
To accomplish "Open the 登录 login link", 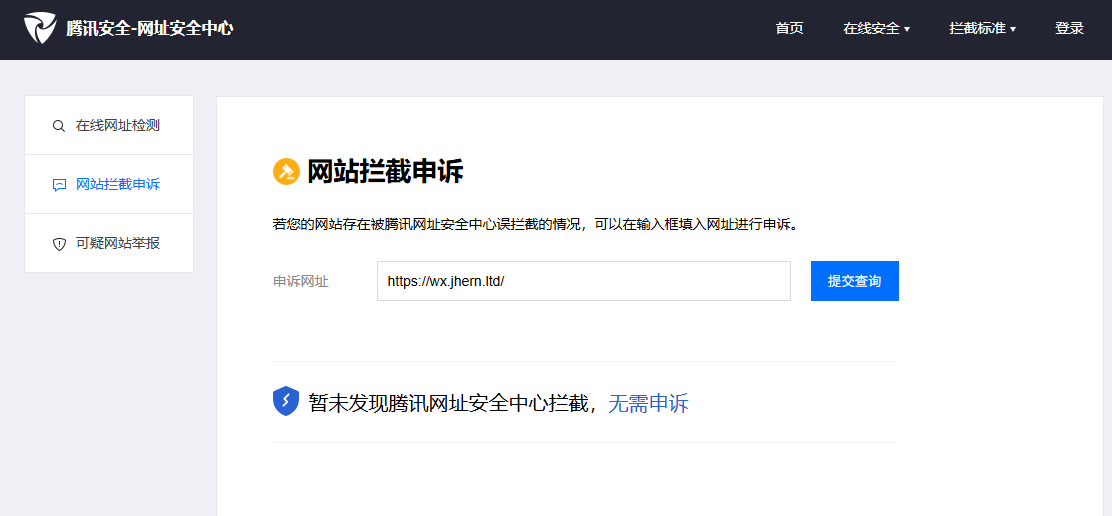I will [x=1069, y=28].
